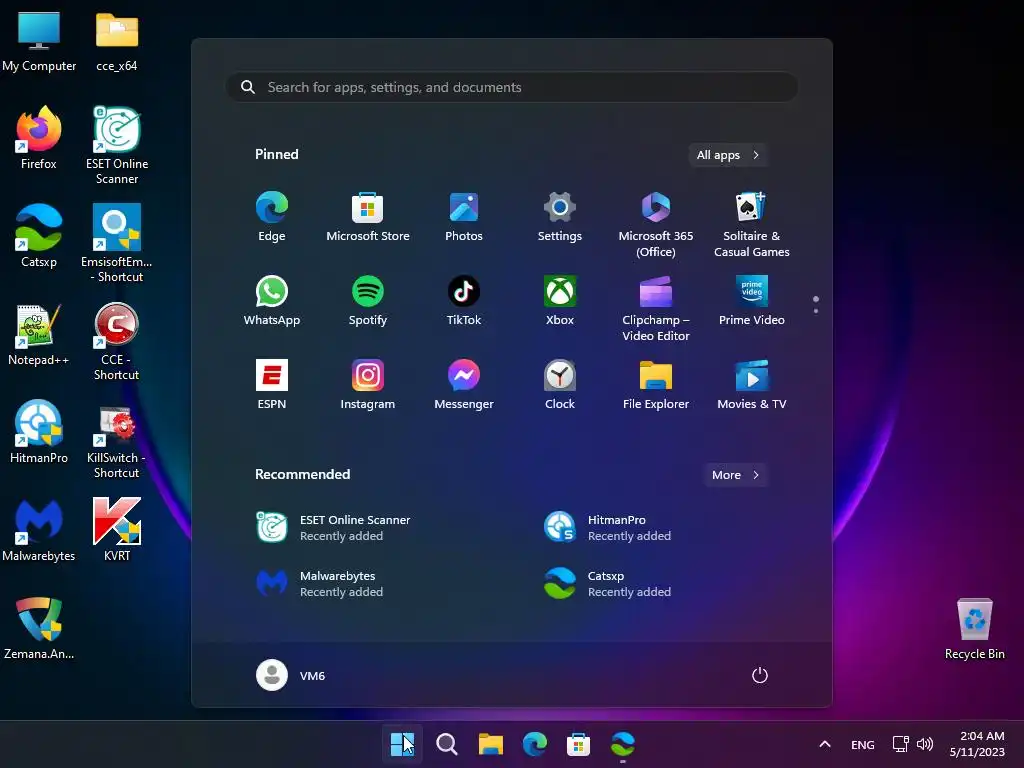Expand More recommended items
The image size is (1024, 768).
click(735, 475)
